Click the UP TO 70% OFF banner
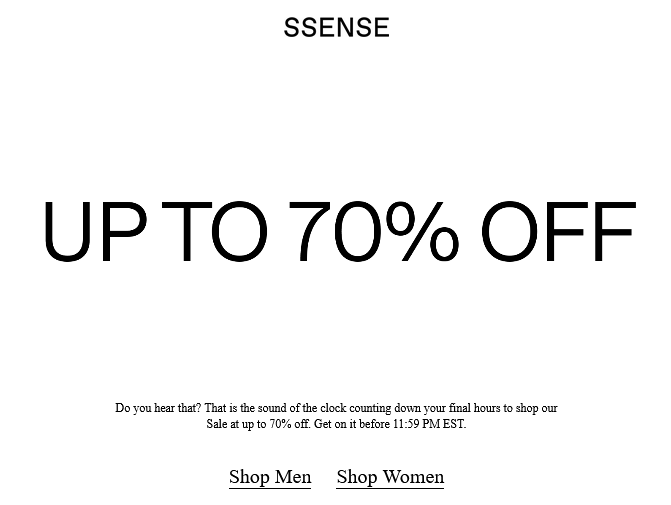The image size is (671, 505). (x=340, y=231)
